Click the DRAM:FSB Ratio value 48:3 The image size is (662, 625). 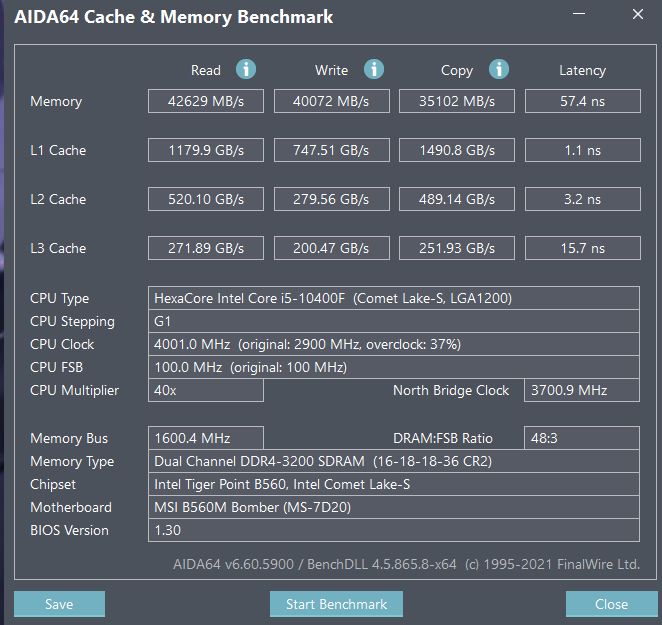(x=582, y=438)
